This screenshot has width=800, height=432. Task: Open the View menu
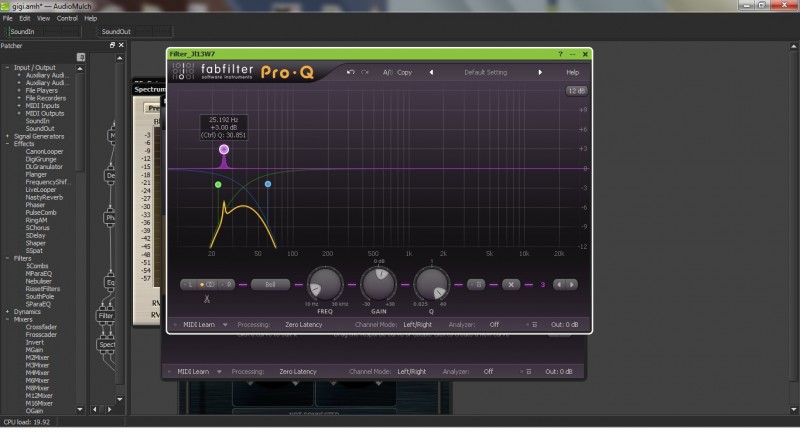coord(43,18)
